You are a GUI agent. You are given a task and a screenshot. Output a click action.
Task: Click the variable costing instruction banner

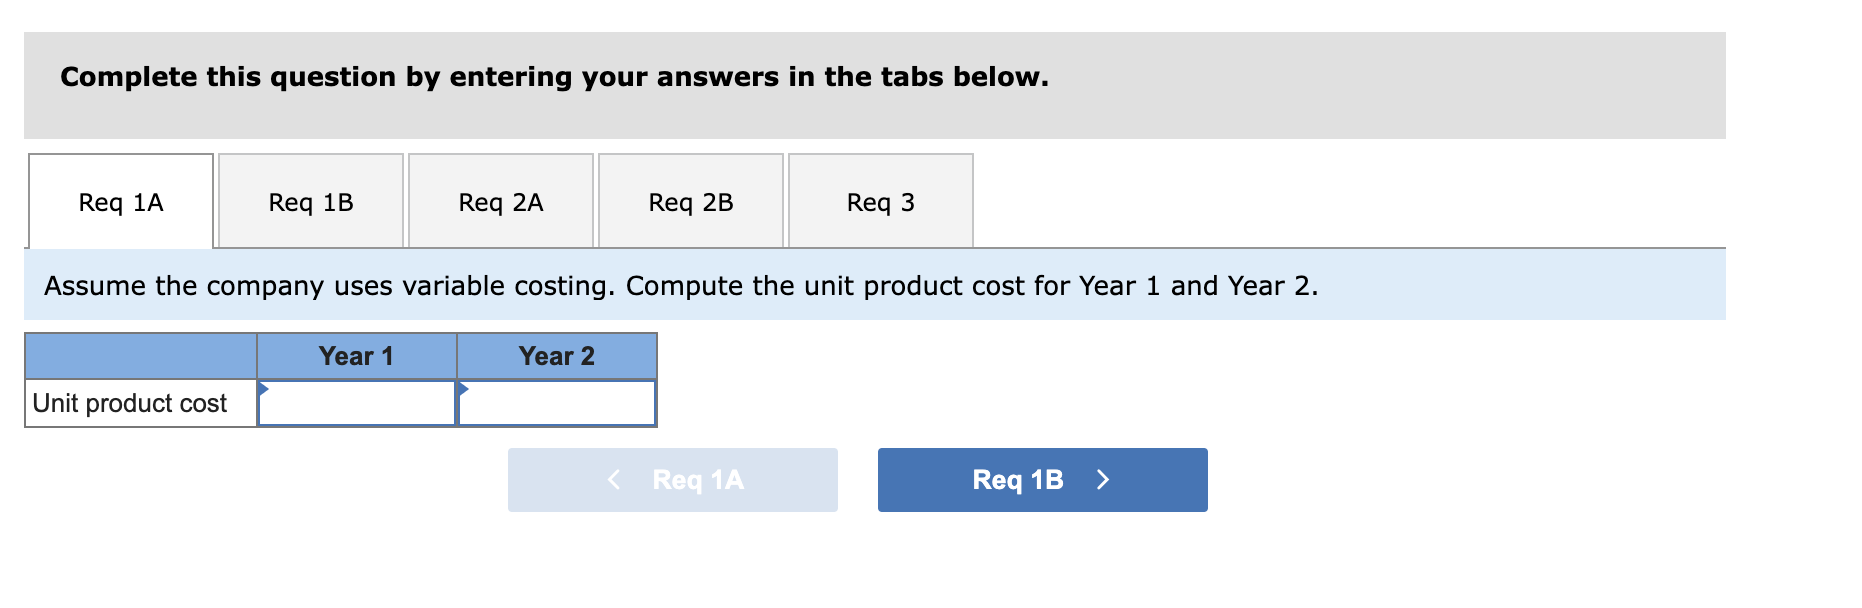tap(682, 285)
